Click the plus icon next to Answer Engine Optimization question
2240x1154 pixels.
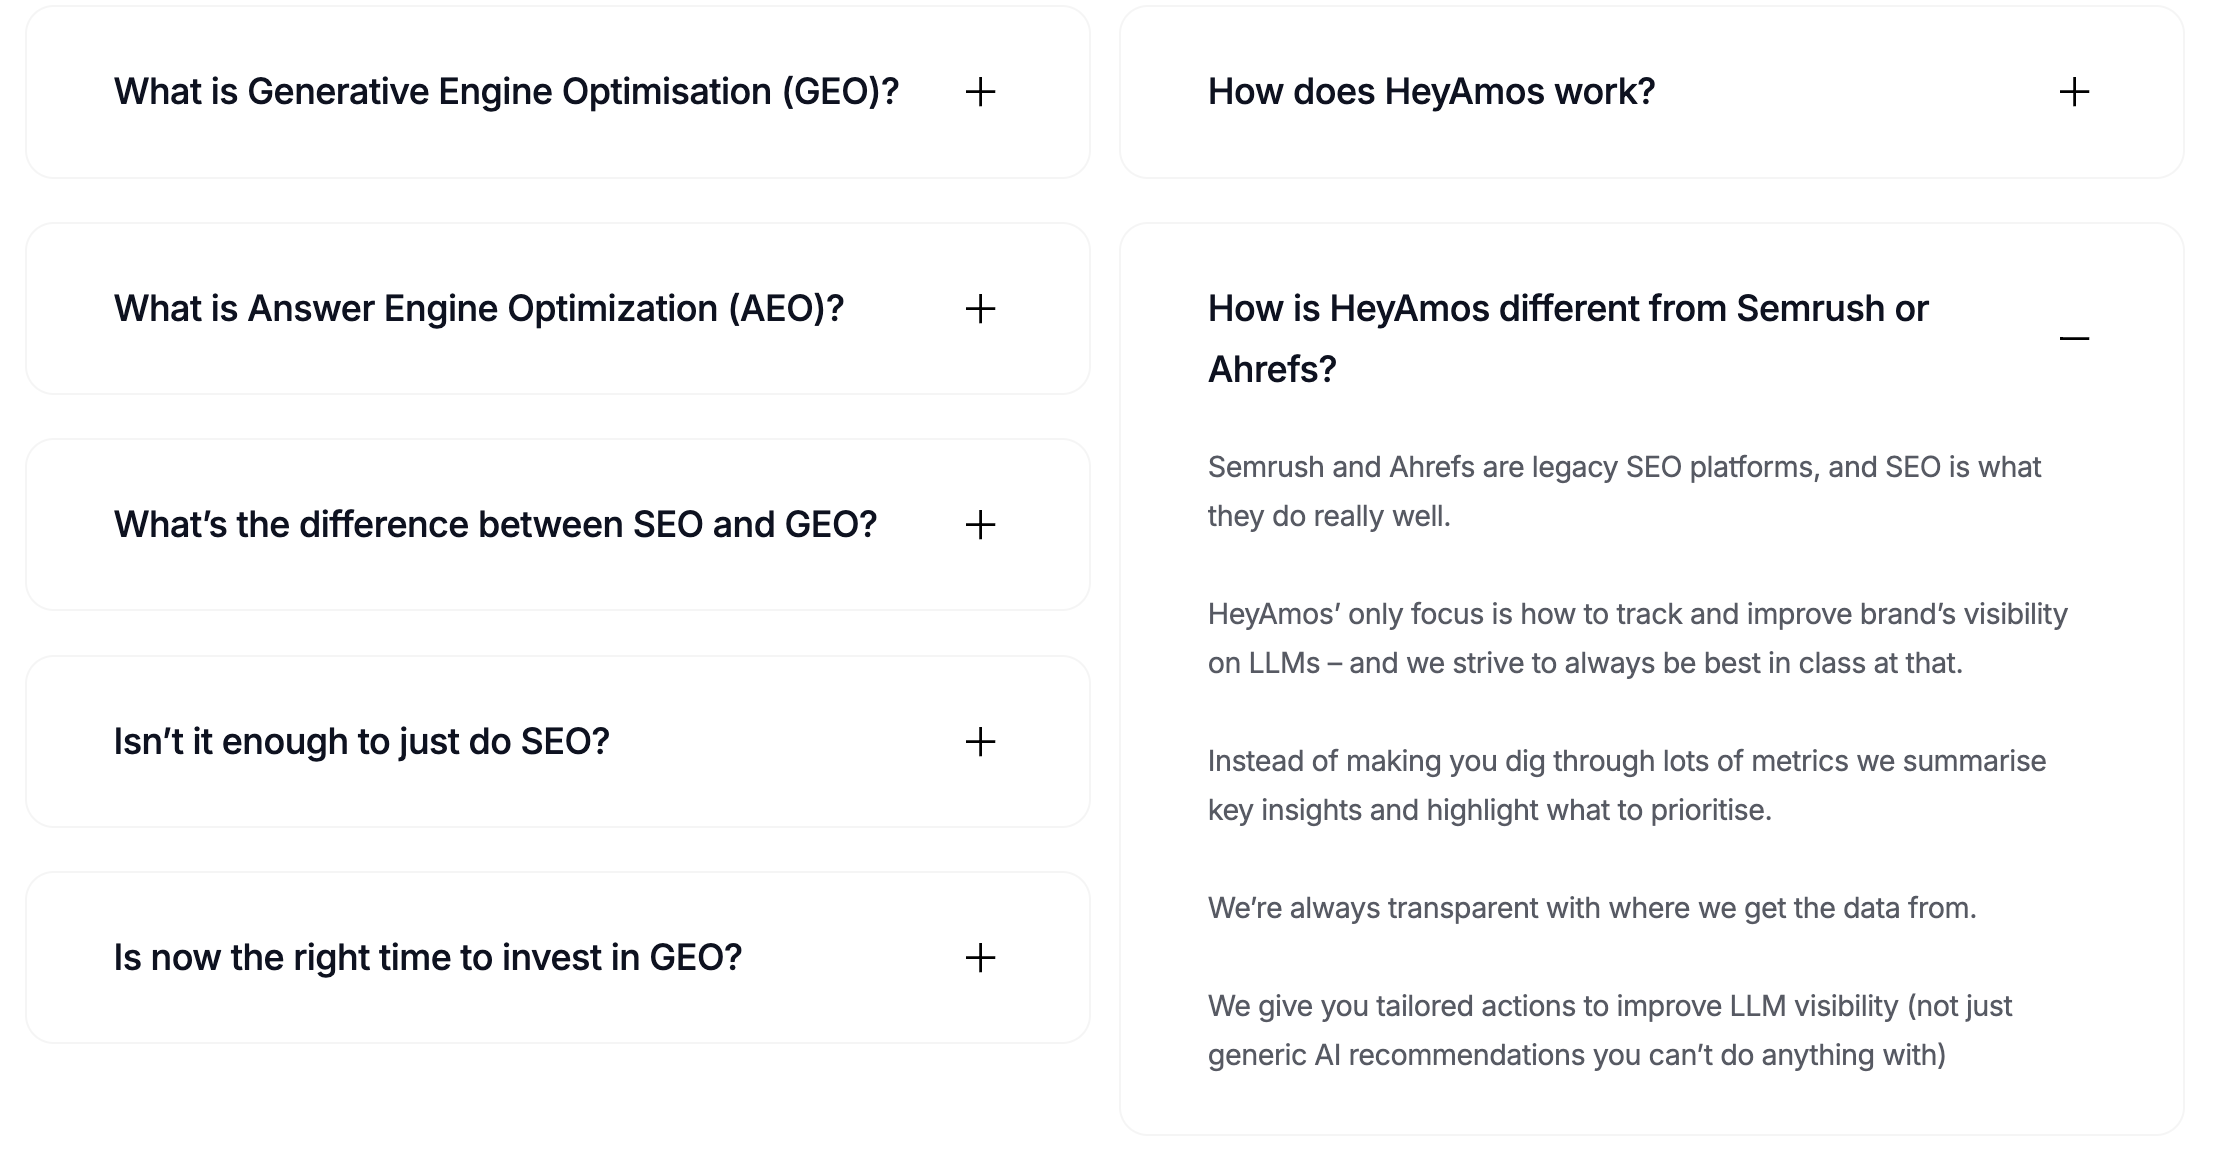(980, 309)
